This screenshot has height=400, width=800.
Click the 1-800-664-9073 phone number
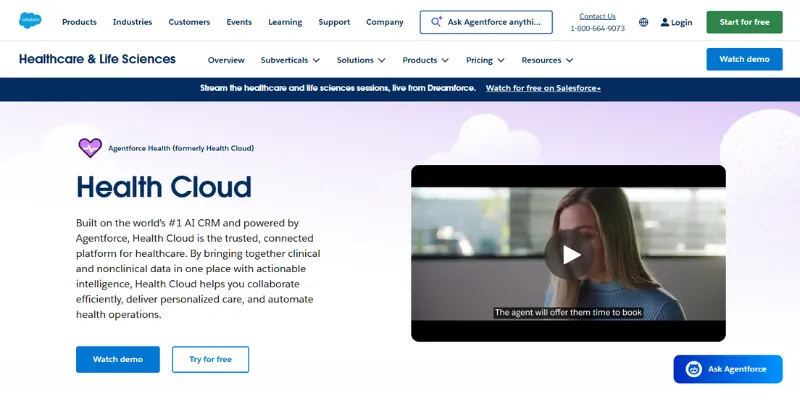point(597,29)
